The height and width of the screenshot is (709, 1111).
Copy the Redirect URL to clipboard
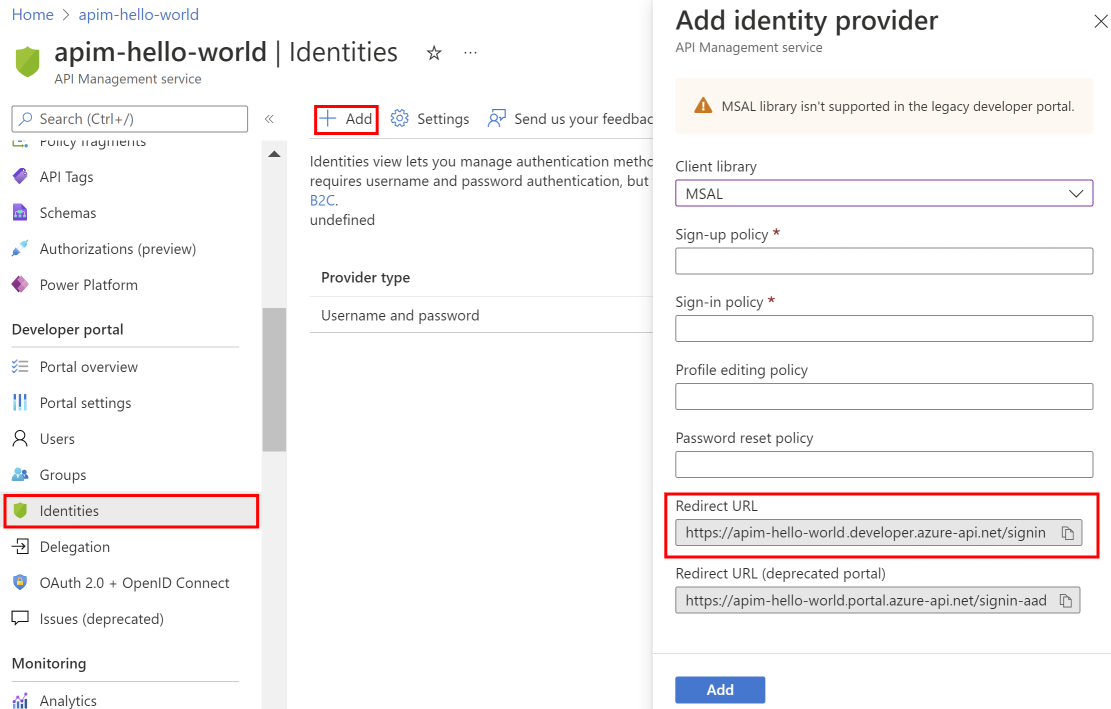coord(1067,533)
